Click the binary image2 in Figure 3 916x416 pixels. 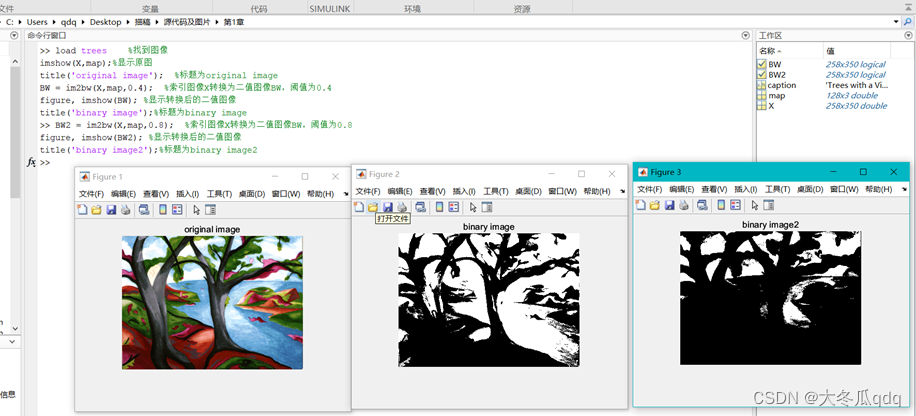[x=771, y=298]
